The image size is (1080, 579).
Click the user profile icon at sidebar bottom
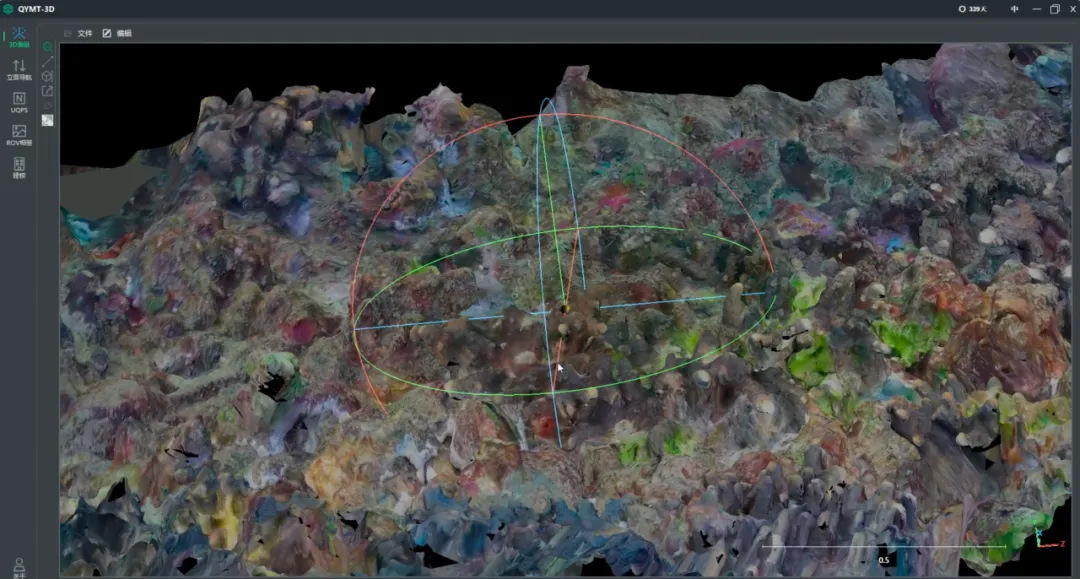[19, 567]
